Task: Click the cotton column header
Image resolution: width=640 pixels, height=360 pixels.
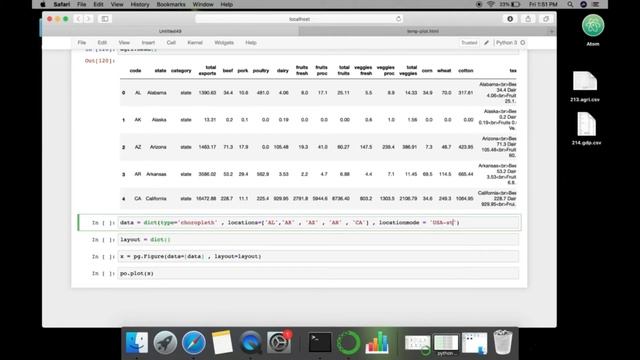Action: pyautogui.click(x=466, y=70)
